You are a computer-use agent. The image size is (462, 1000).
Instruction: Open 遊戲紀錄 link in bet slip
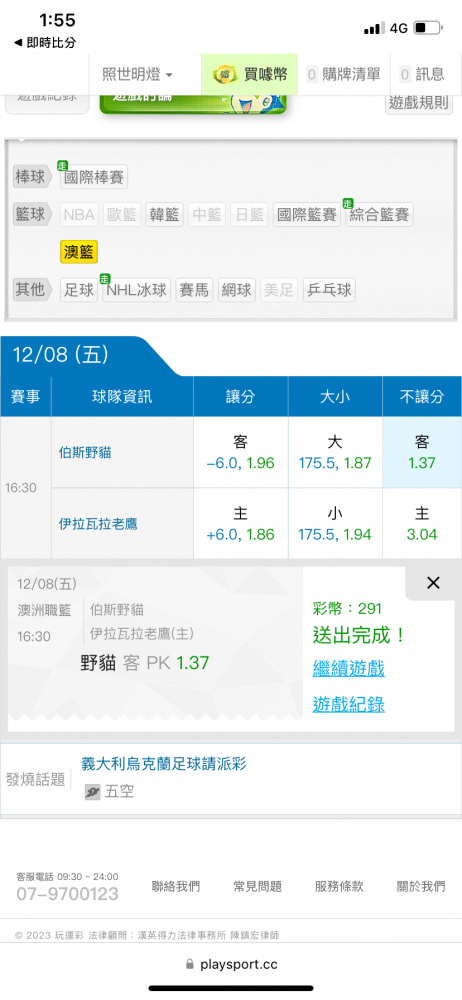pyautogui.click(x=348, y=704)
